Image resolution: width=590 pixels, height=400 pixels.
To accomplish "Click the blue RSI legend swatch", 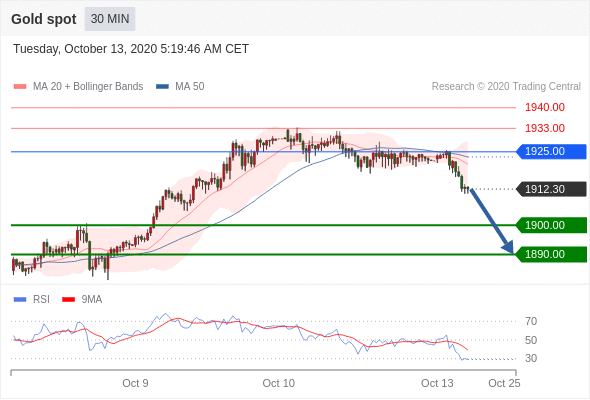I will [20, 300].
